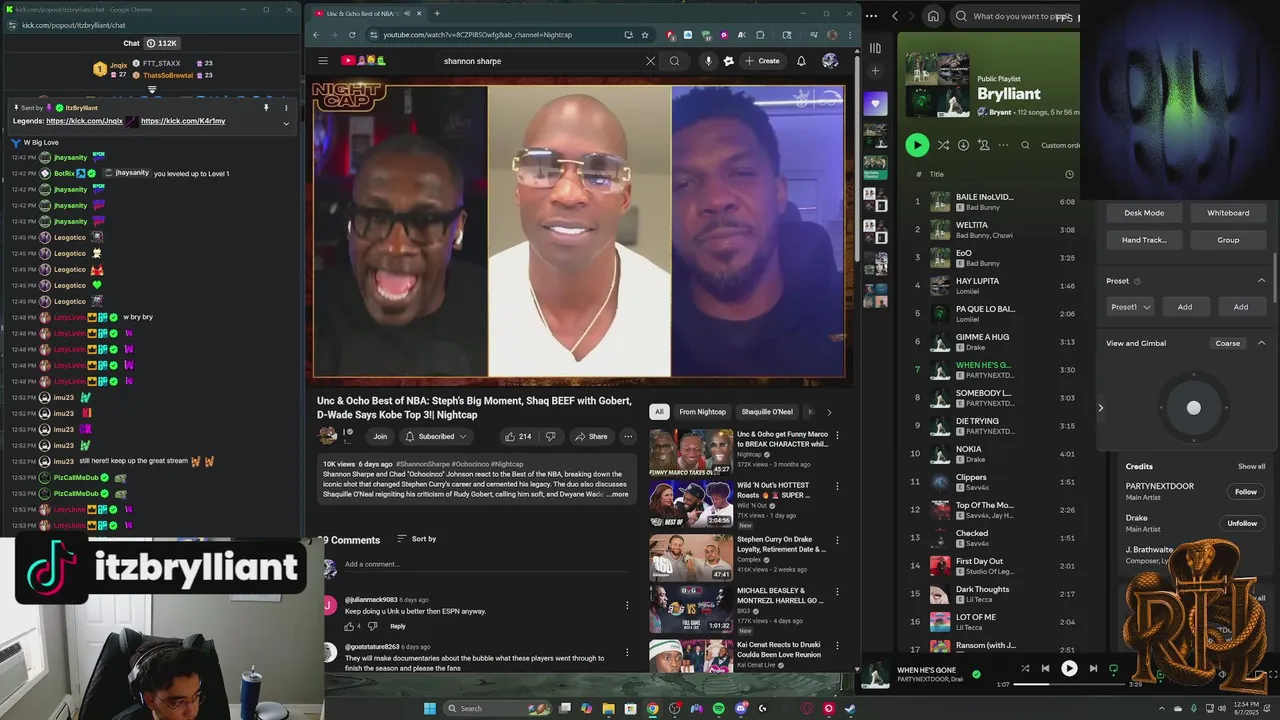Follow PARTYNEXTDOOR in the Credits panel
The width and height of the screenshot is (1280, 720).
click(x=1245, y=491)
